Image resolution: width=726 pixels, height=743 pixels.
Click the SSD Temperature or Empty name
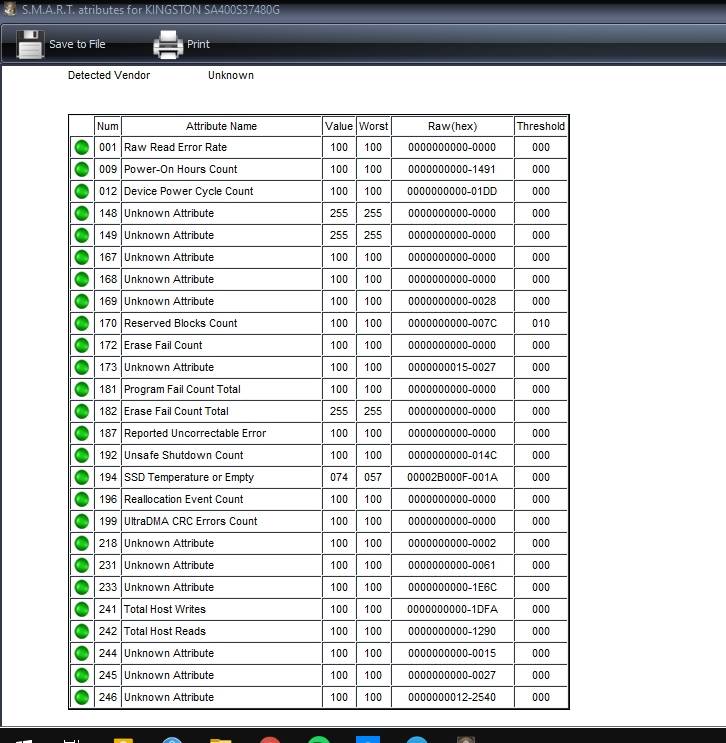click(x=189, y=477)
